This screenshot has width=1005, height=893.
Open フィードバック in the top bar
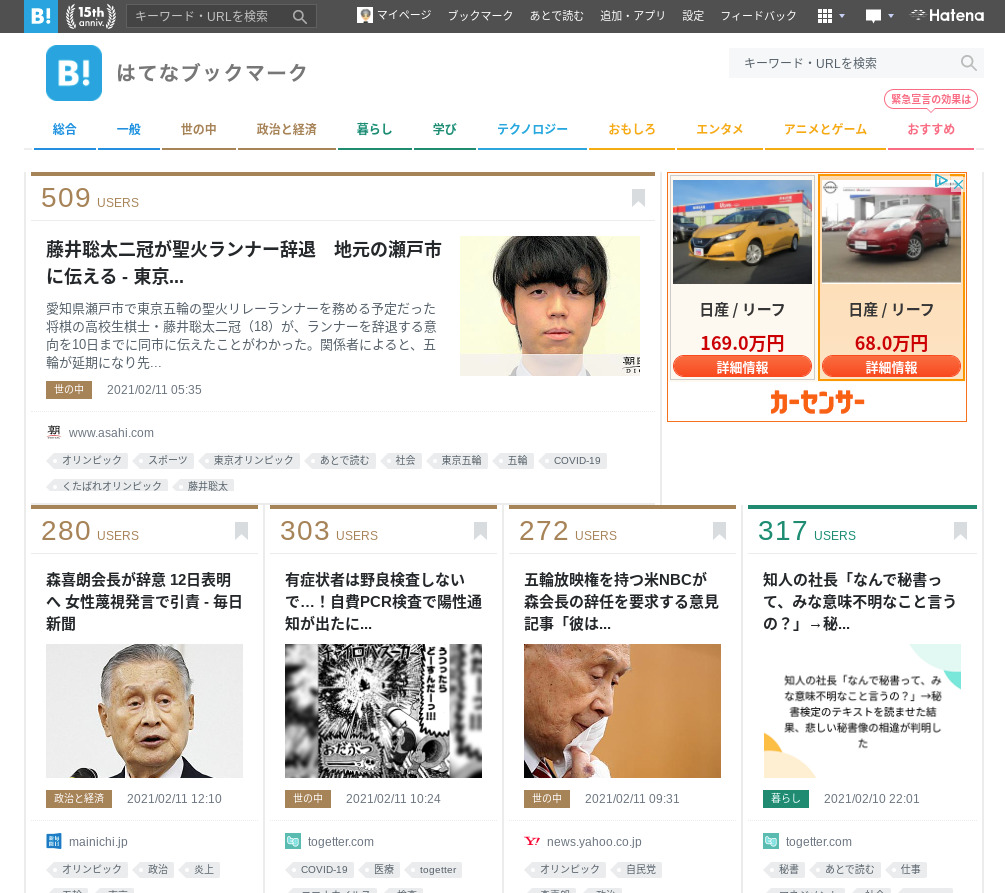[758, 15]
